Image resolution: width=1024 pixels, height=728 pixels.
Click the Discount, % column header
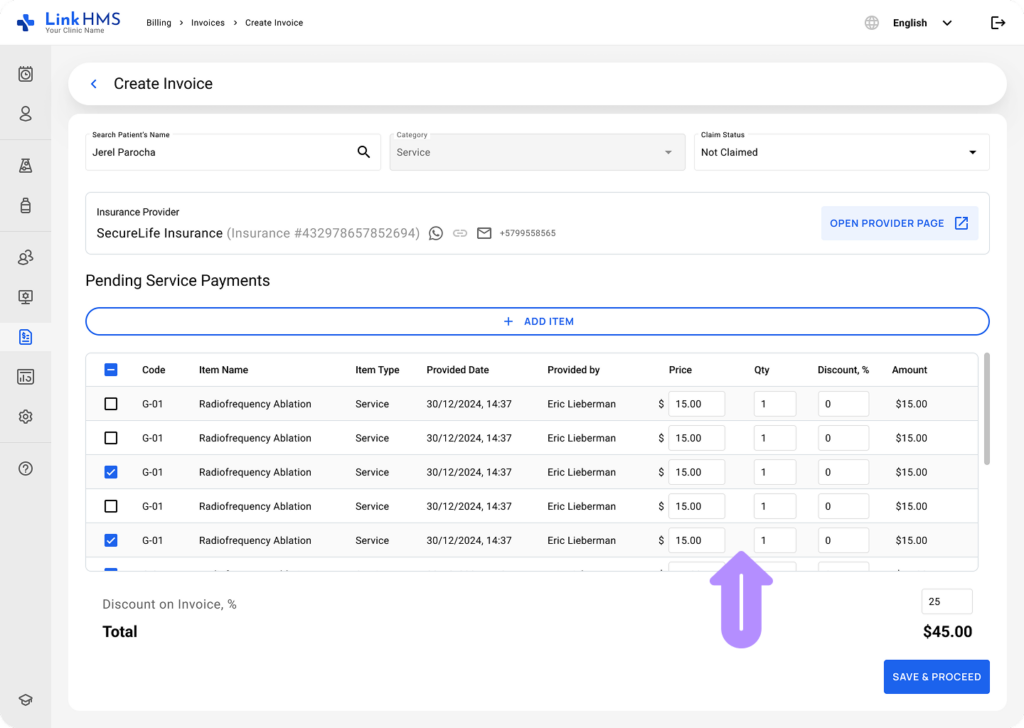843,370
